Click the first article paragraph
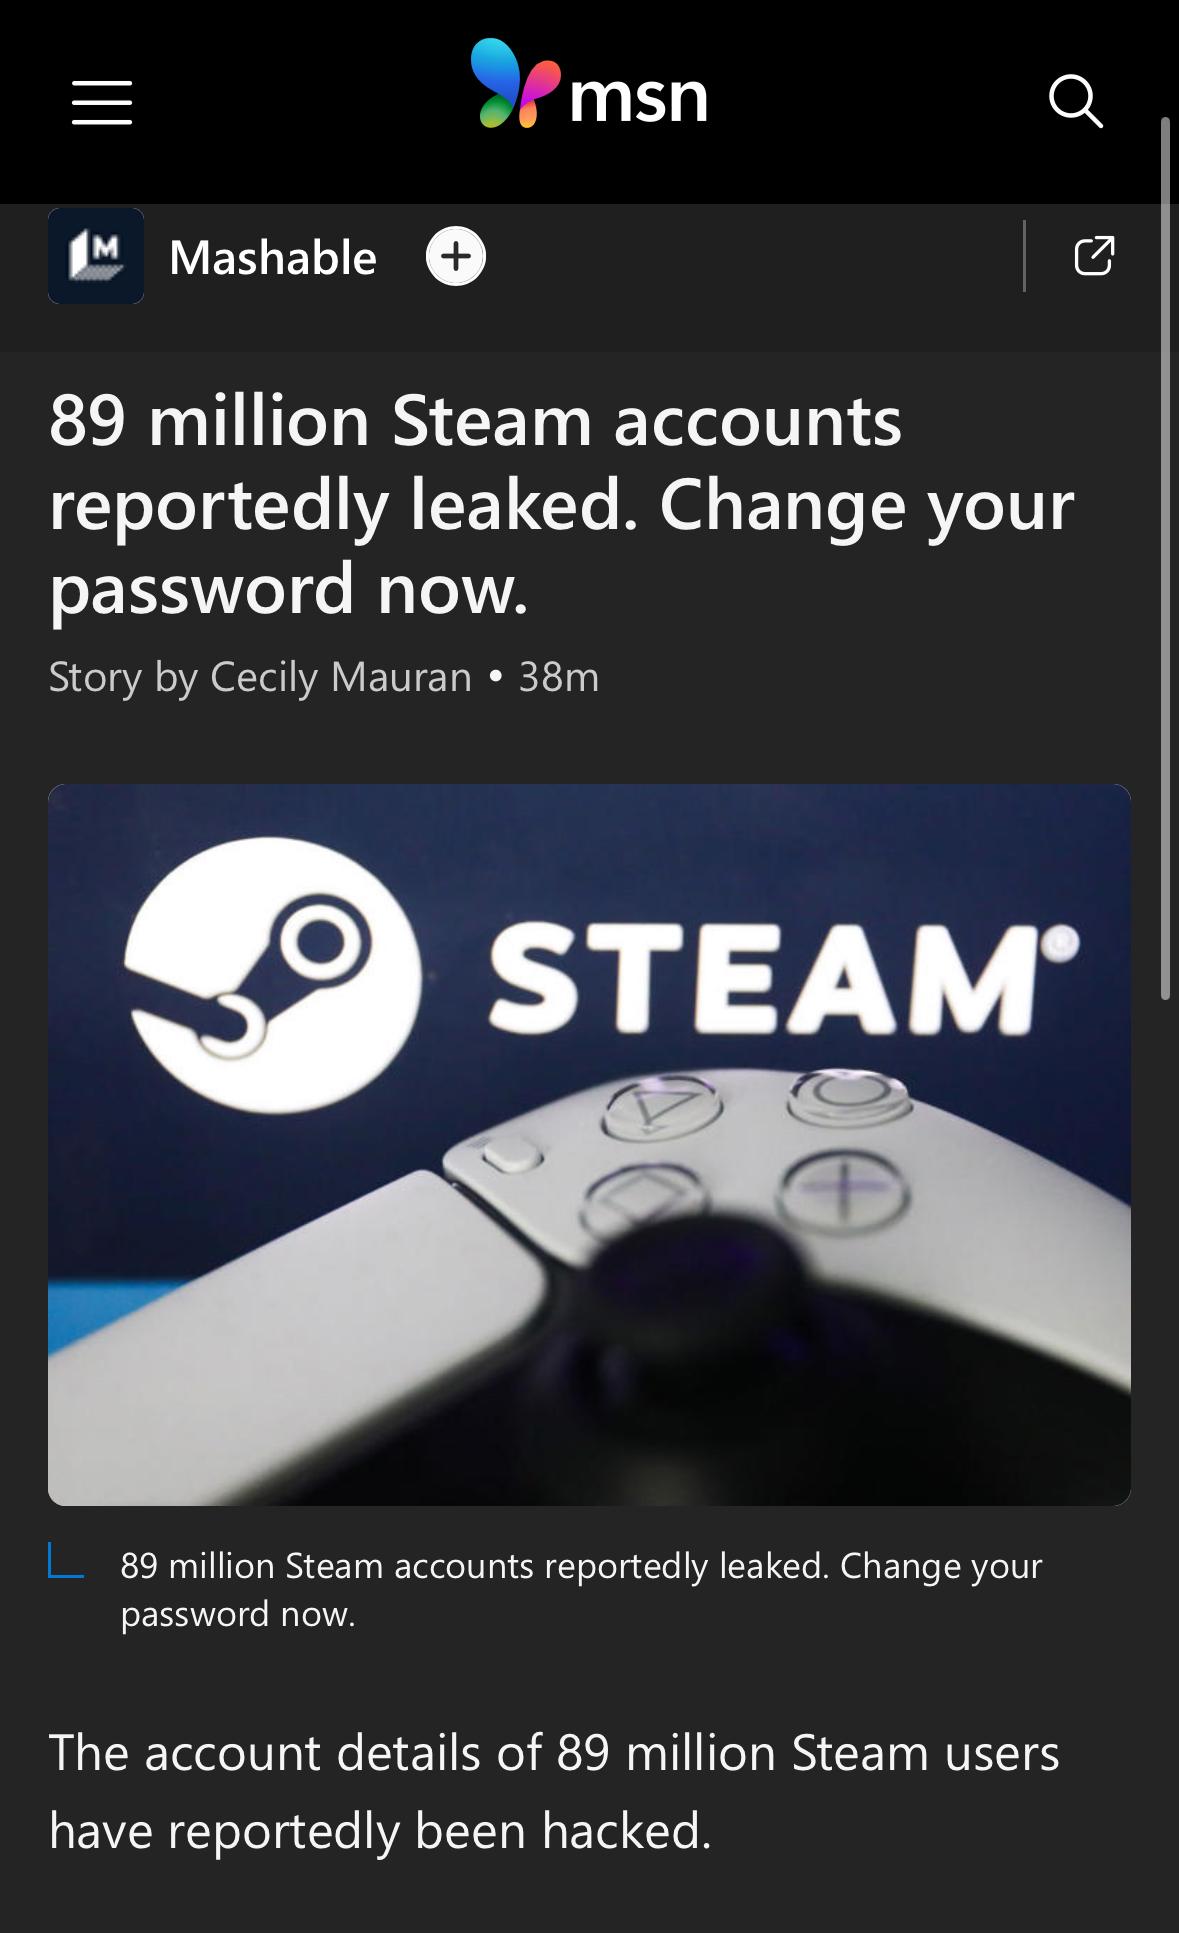 click(x=554, y=1791)
